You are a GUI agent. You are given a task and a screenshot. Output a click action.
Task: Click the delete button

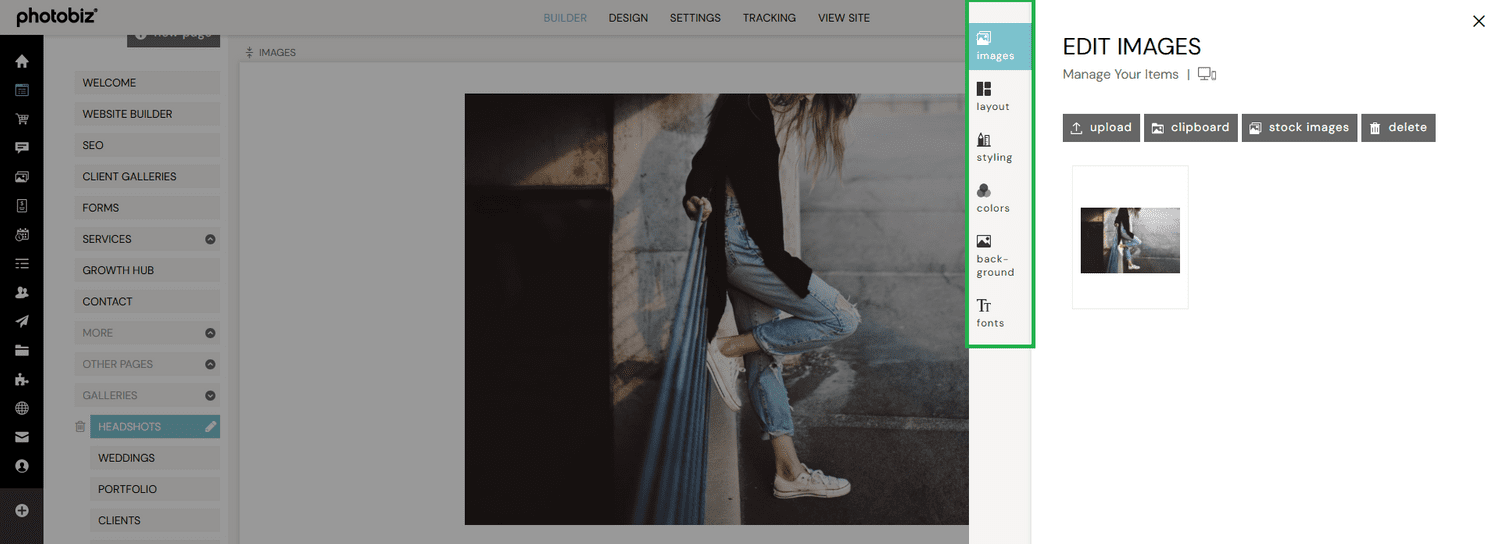point(1398,128)
